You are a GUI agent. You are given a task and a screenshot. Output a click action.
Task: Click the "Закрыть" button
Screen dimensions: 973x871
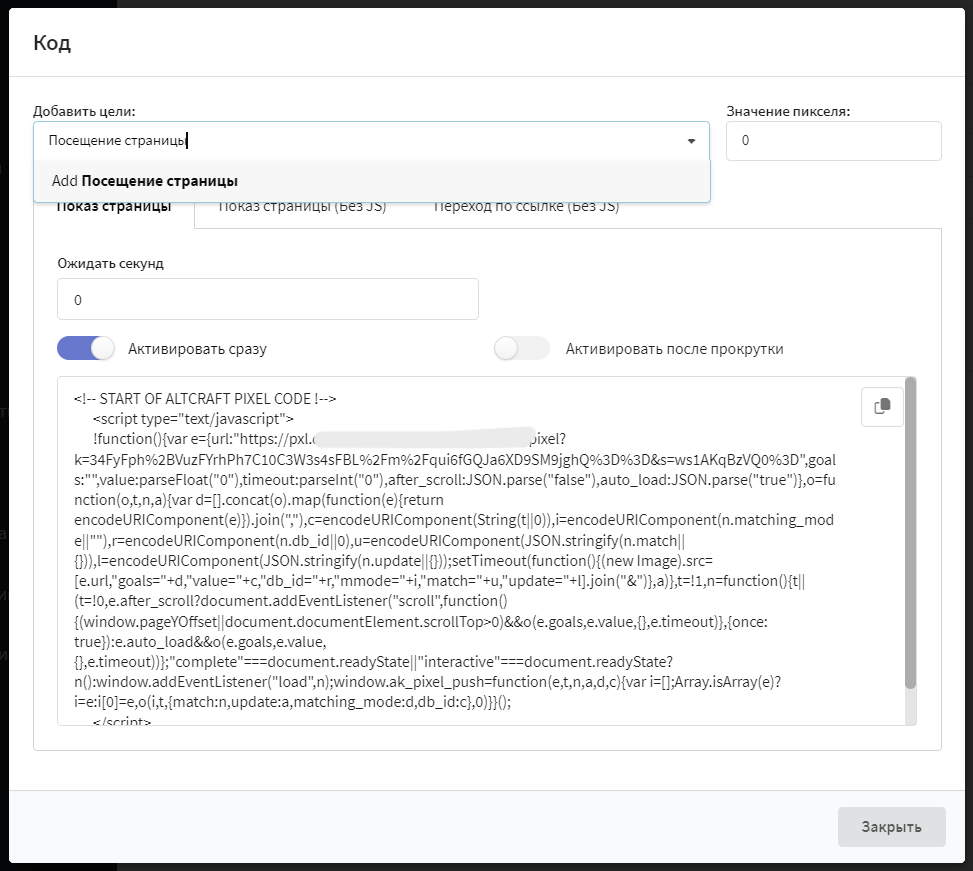coord(891,826)
